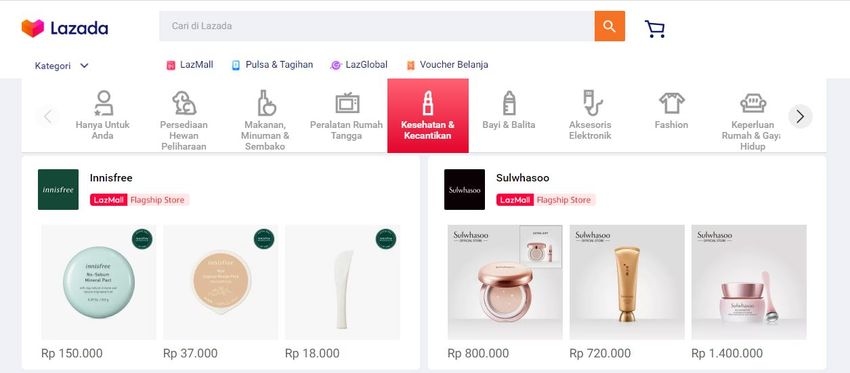
Task: Open Keperluan Rumah & Gaya Hidup tab
Action: click(x=753, y=121)
